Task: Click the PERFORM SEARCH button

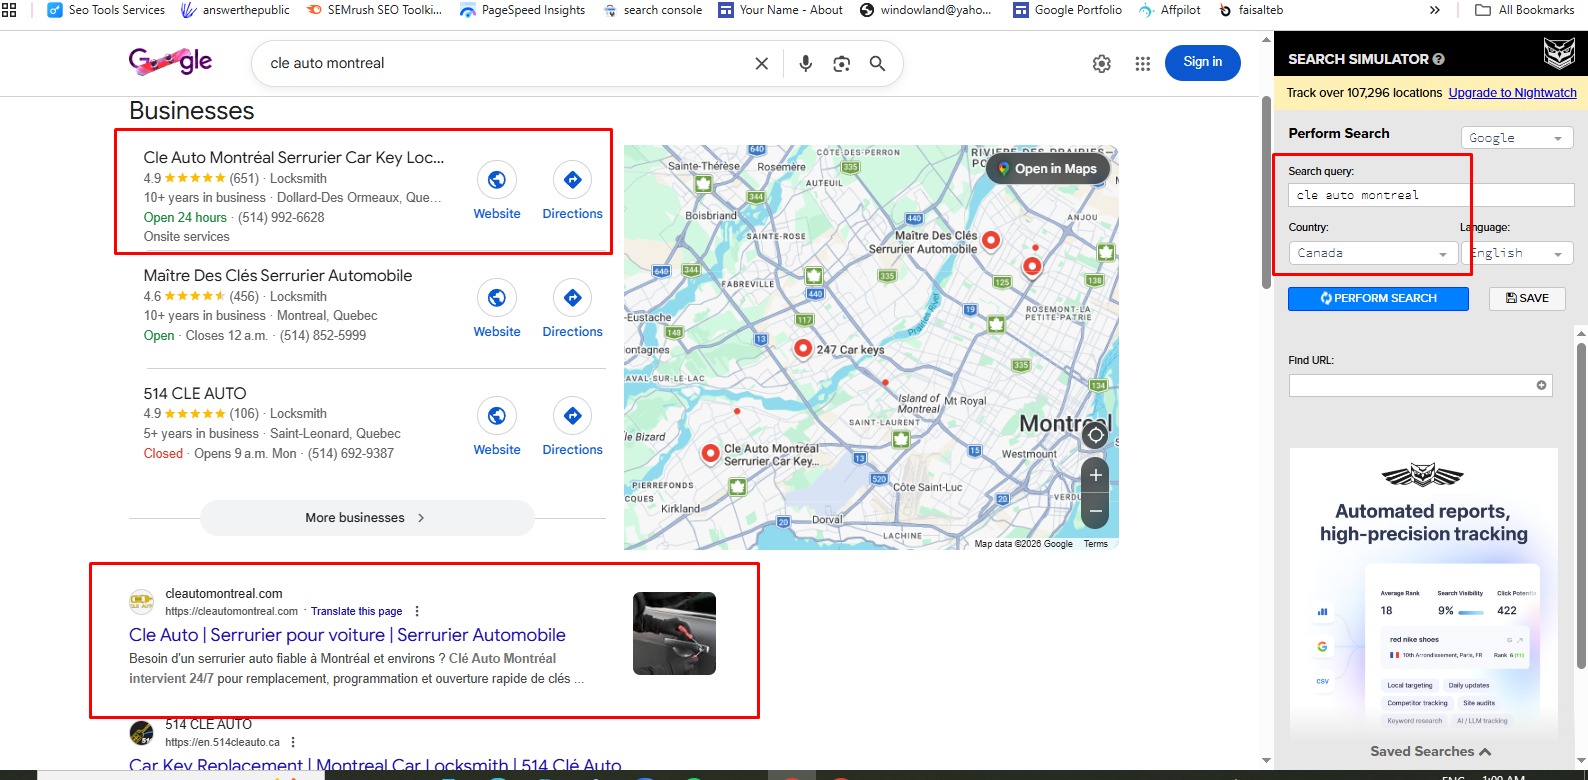Action: (x=1378, y=298)
